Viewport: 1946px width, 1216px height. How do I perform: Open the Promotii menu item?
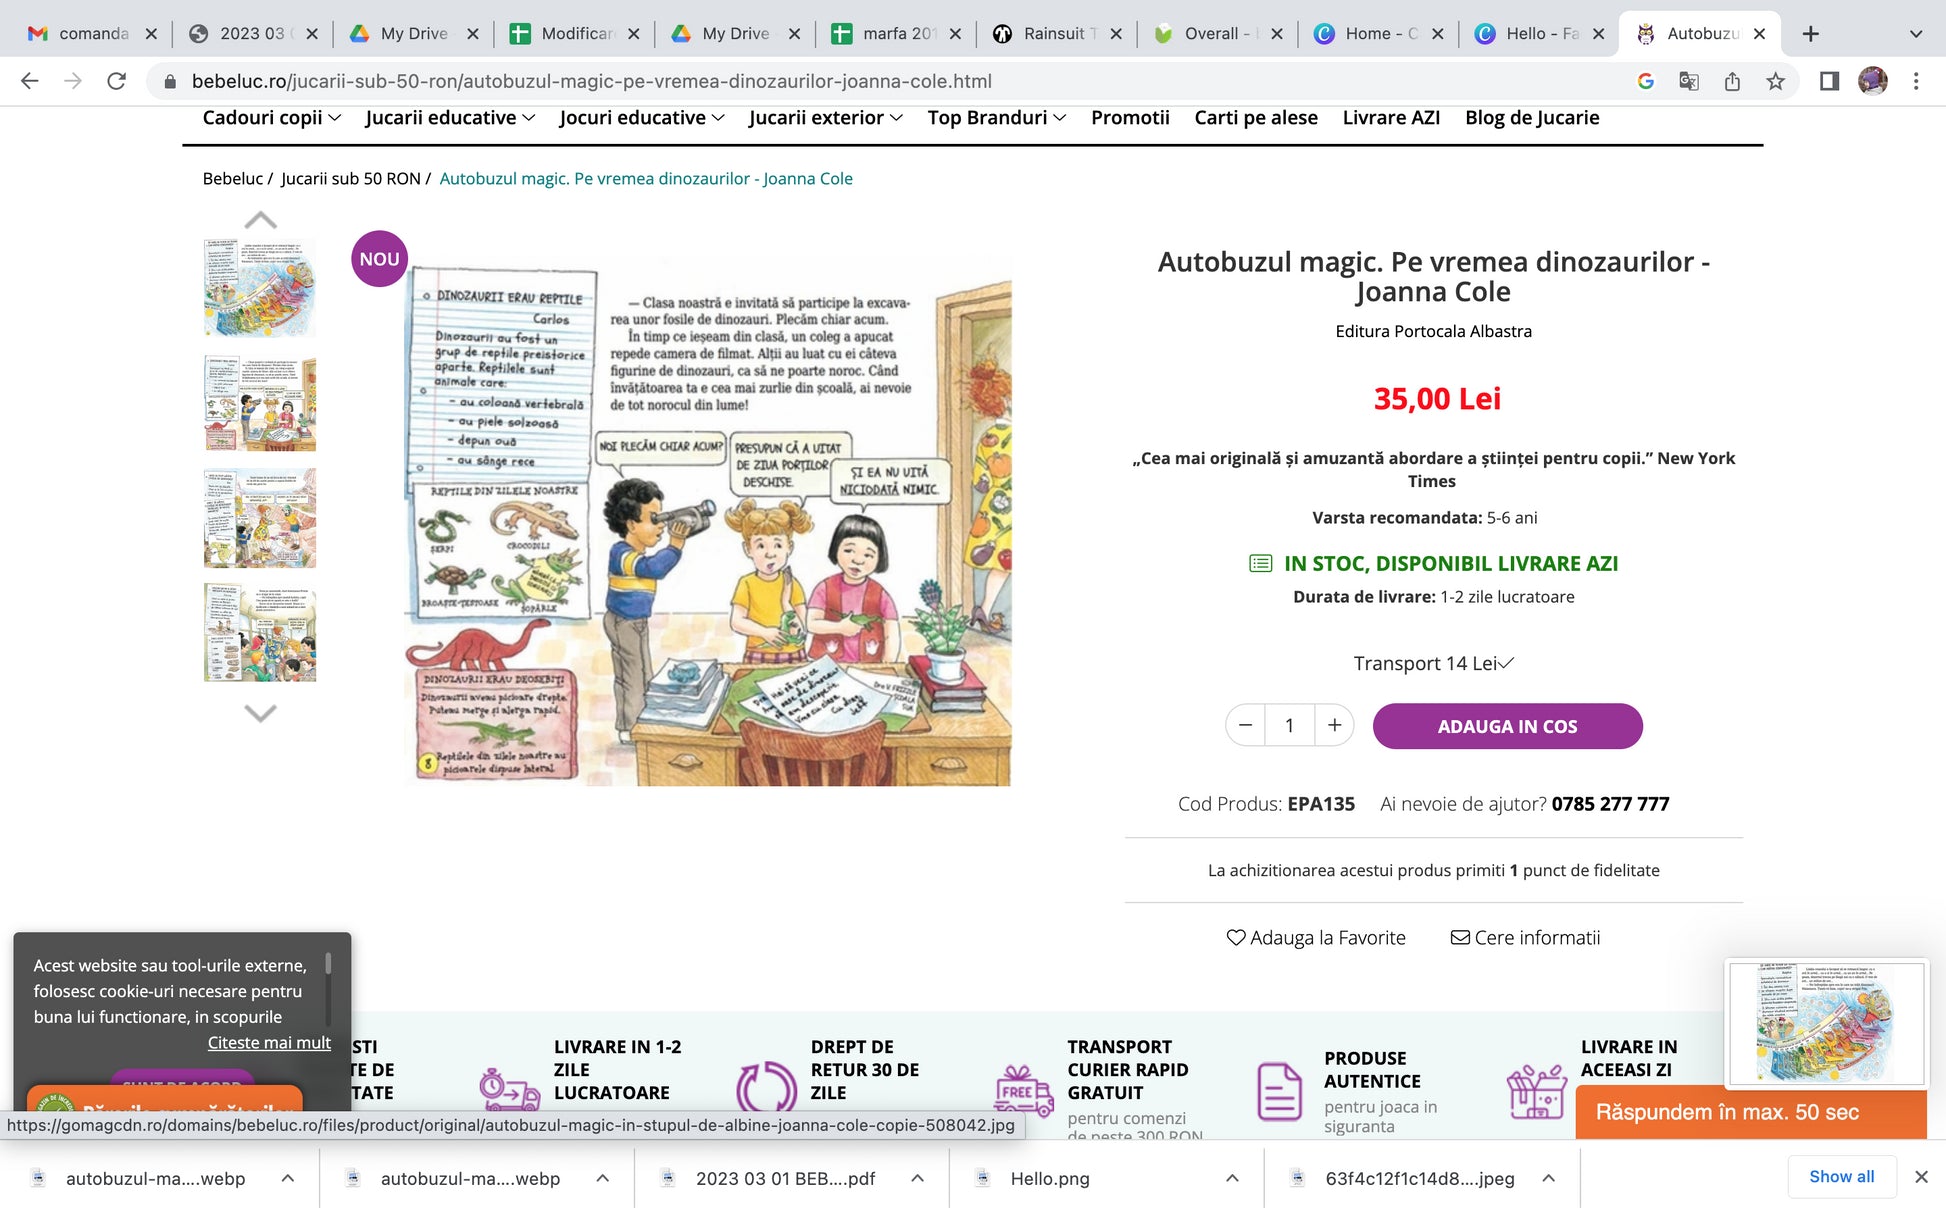pos(1130,118)
